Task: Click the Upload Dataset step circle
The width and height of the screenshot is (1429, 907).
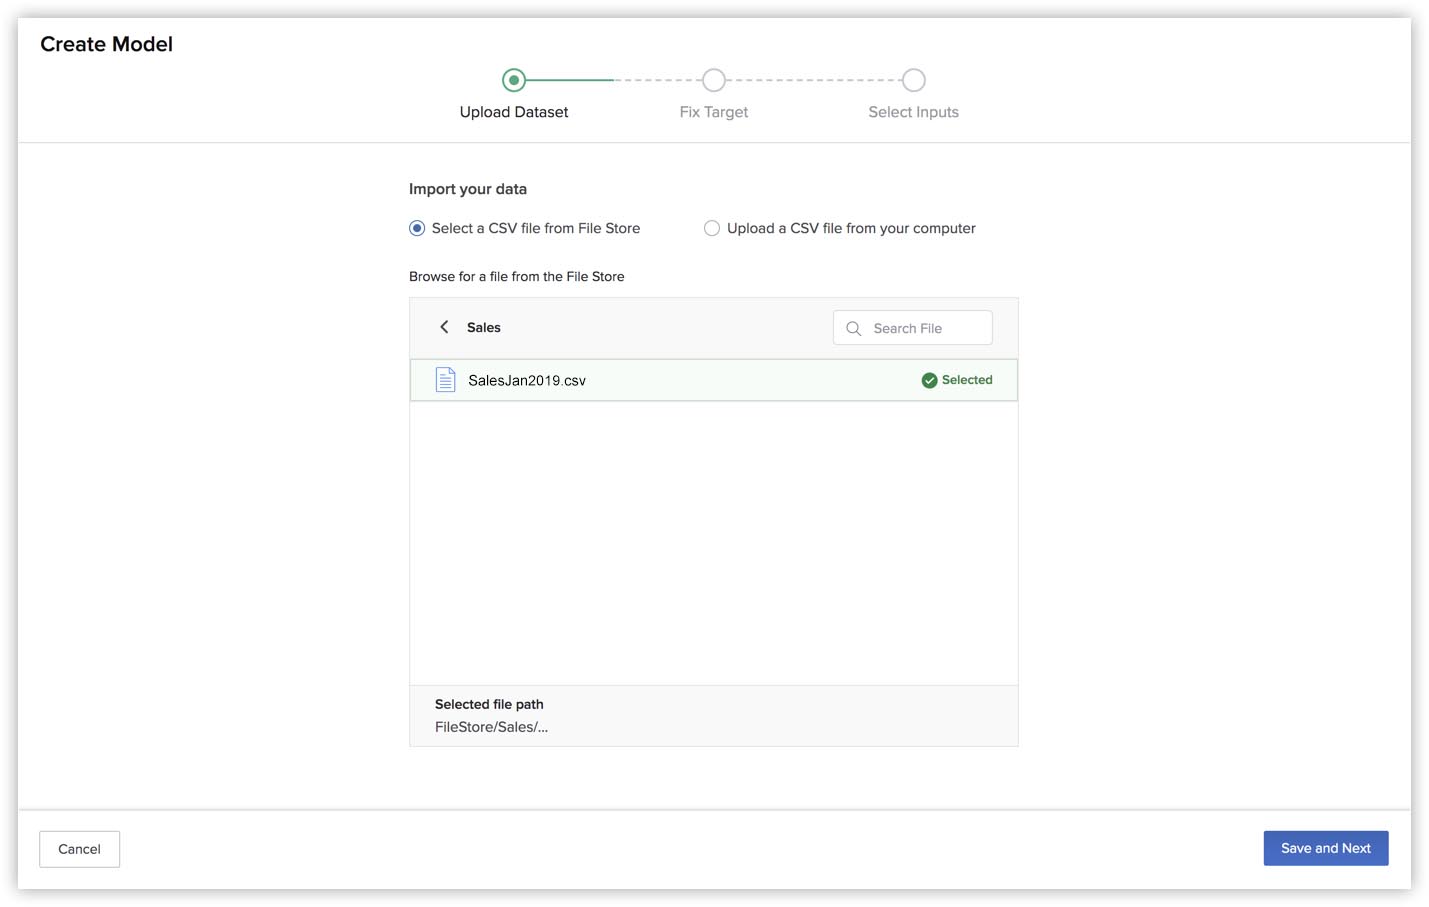Action: click(x=514, y=80)
